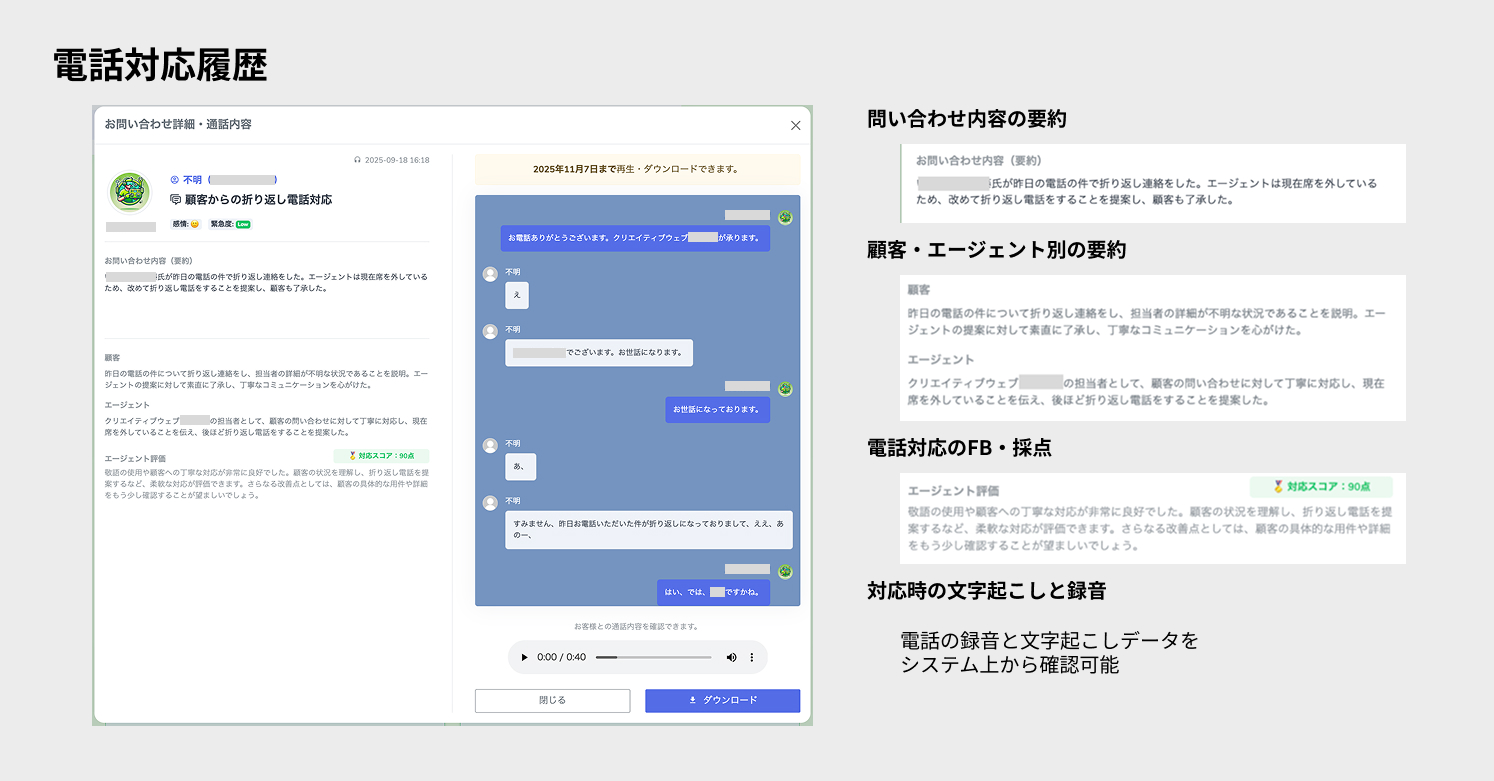Play the call recording audio
The height and width of the screenshot is (781, 1494).
point(524,658)
